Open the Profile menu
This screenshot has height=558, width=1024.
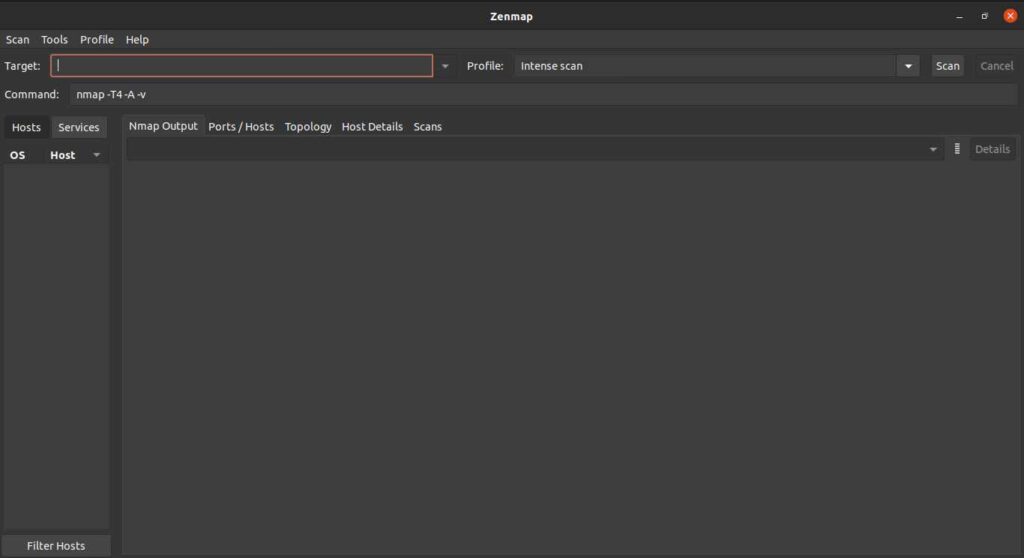pos(97,40)
